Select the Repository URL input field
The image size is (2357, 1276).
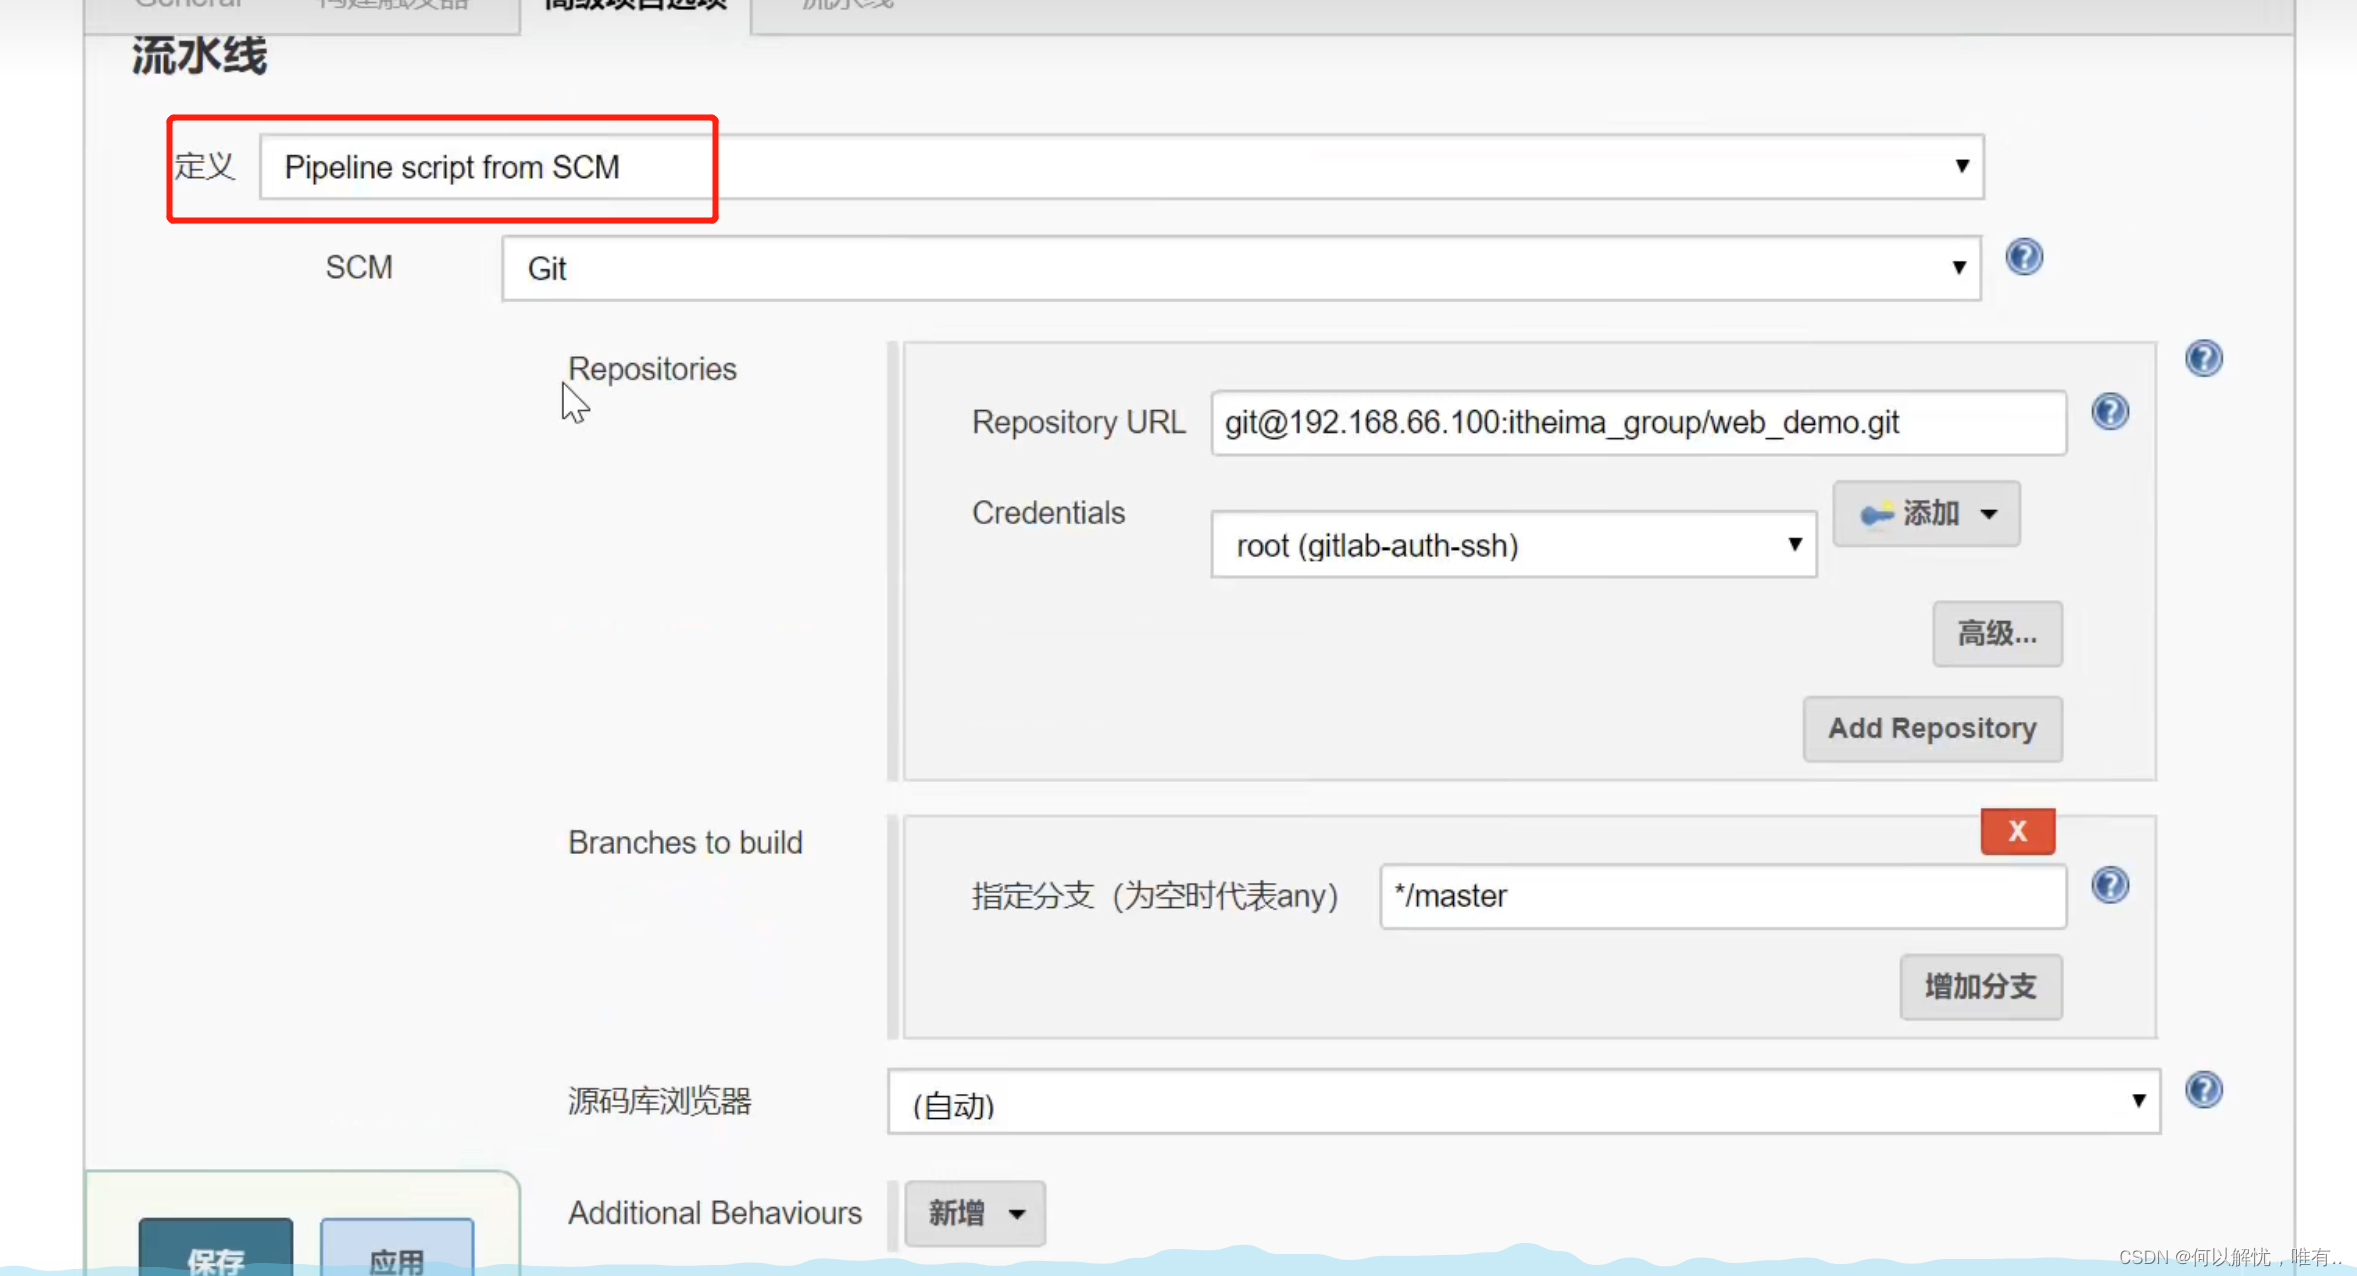point(1639,421)
